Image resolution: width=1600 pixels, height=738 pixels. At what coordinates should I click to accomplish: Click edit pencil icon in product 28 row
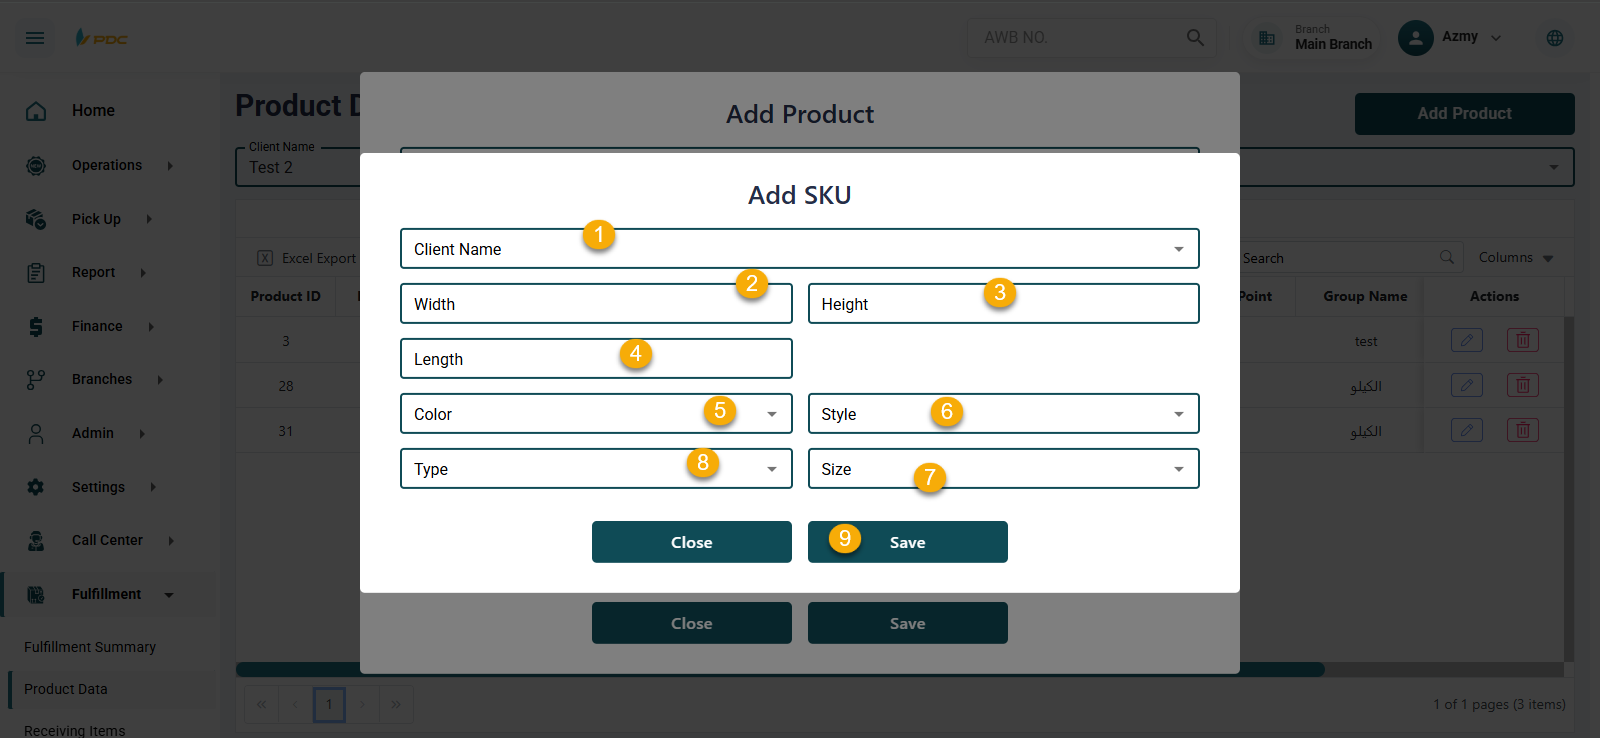[1467, 385]
